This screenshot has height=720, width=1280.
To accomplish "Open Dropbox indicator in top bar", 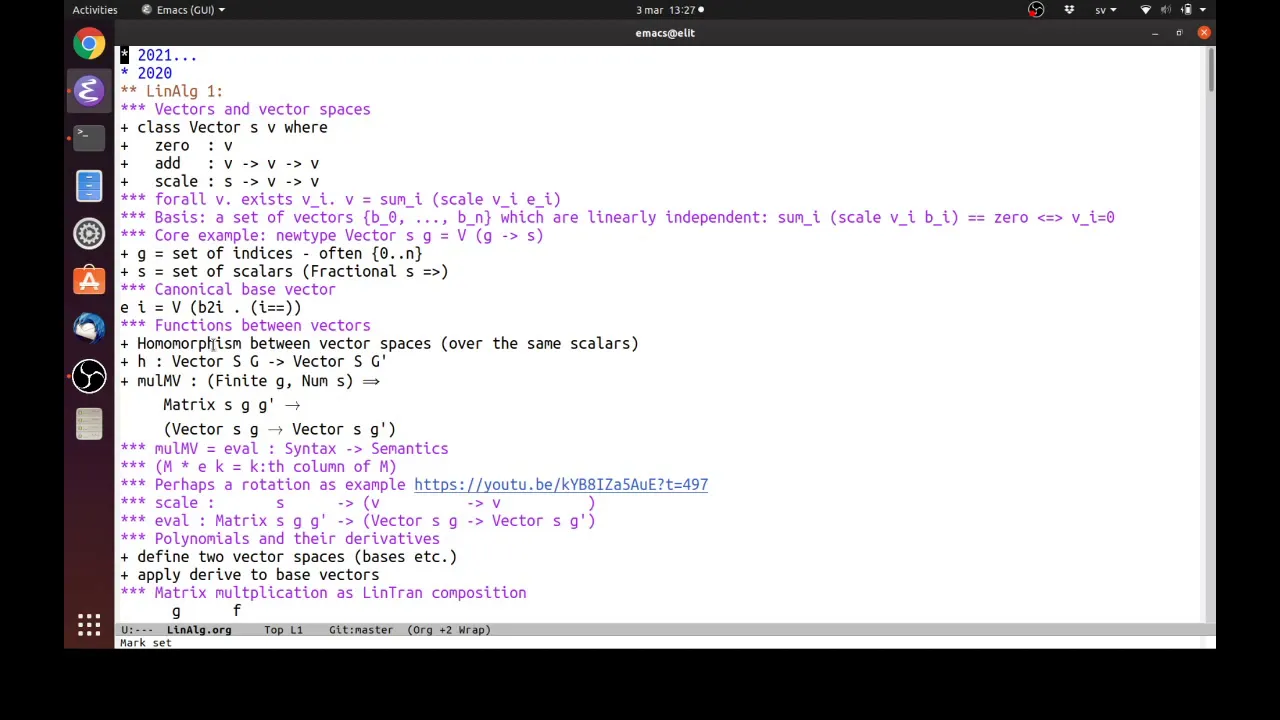I will pos(1069,10).
